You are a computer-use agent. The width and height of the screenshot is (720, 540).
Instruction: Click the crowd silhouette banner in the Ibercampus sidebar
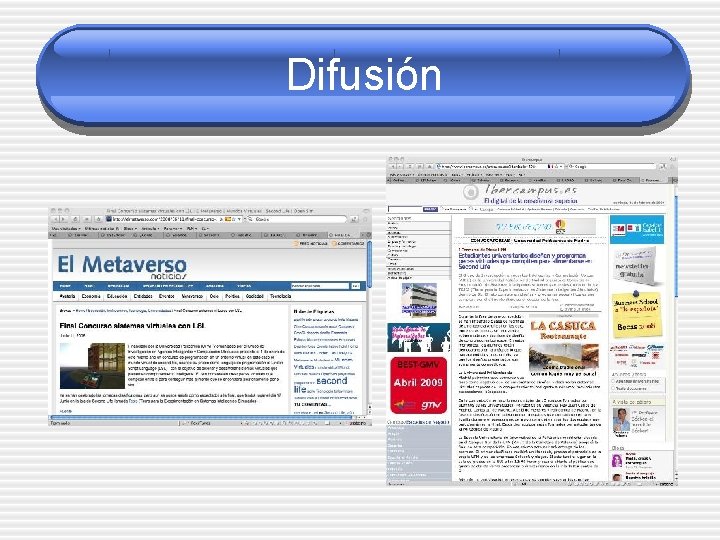pyautogui.click(x=418, y=338)
